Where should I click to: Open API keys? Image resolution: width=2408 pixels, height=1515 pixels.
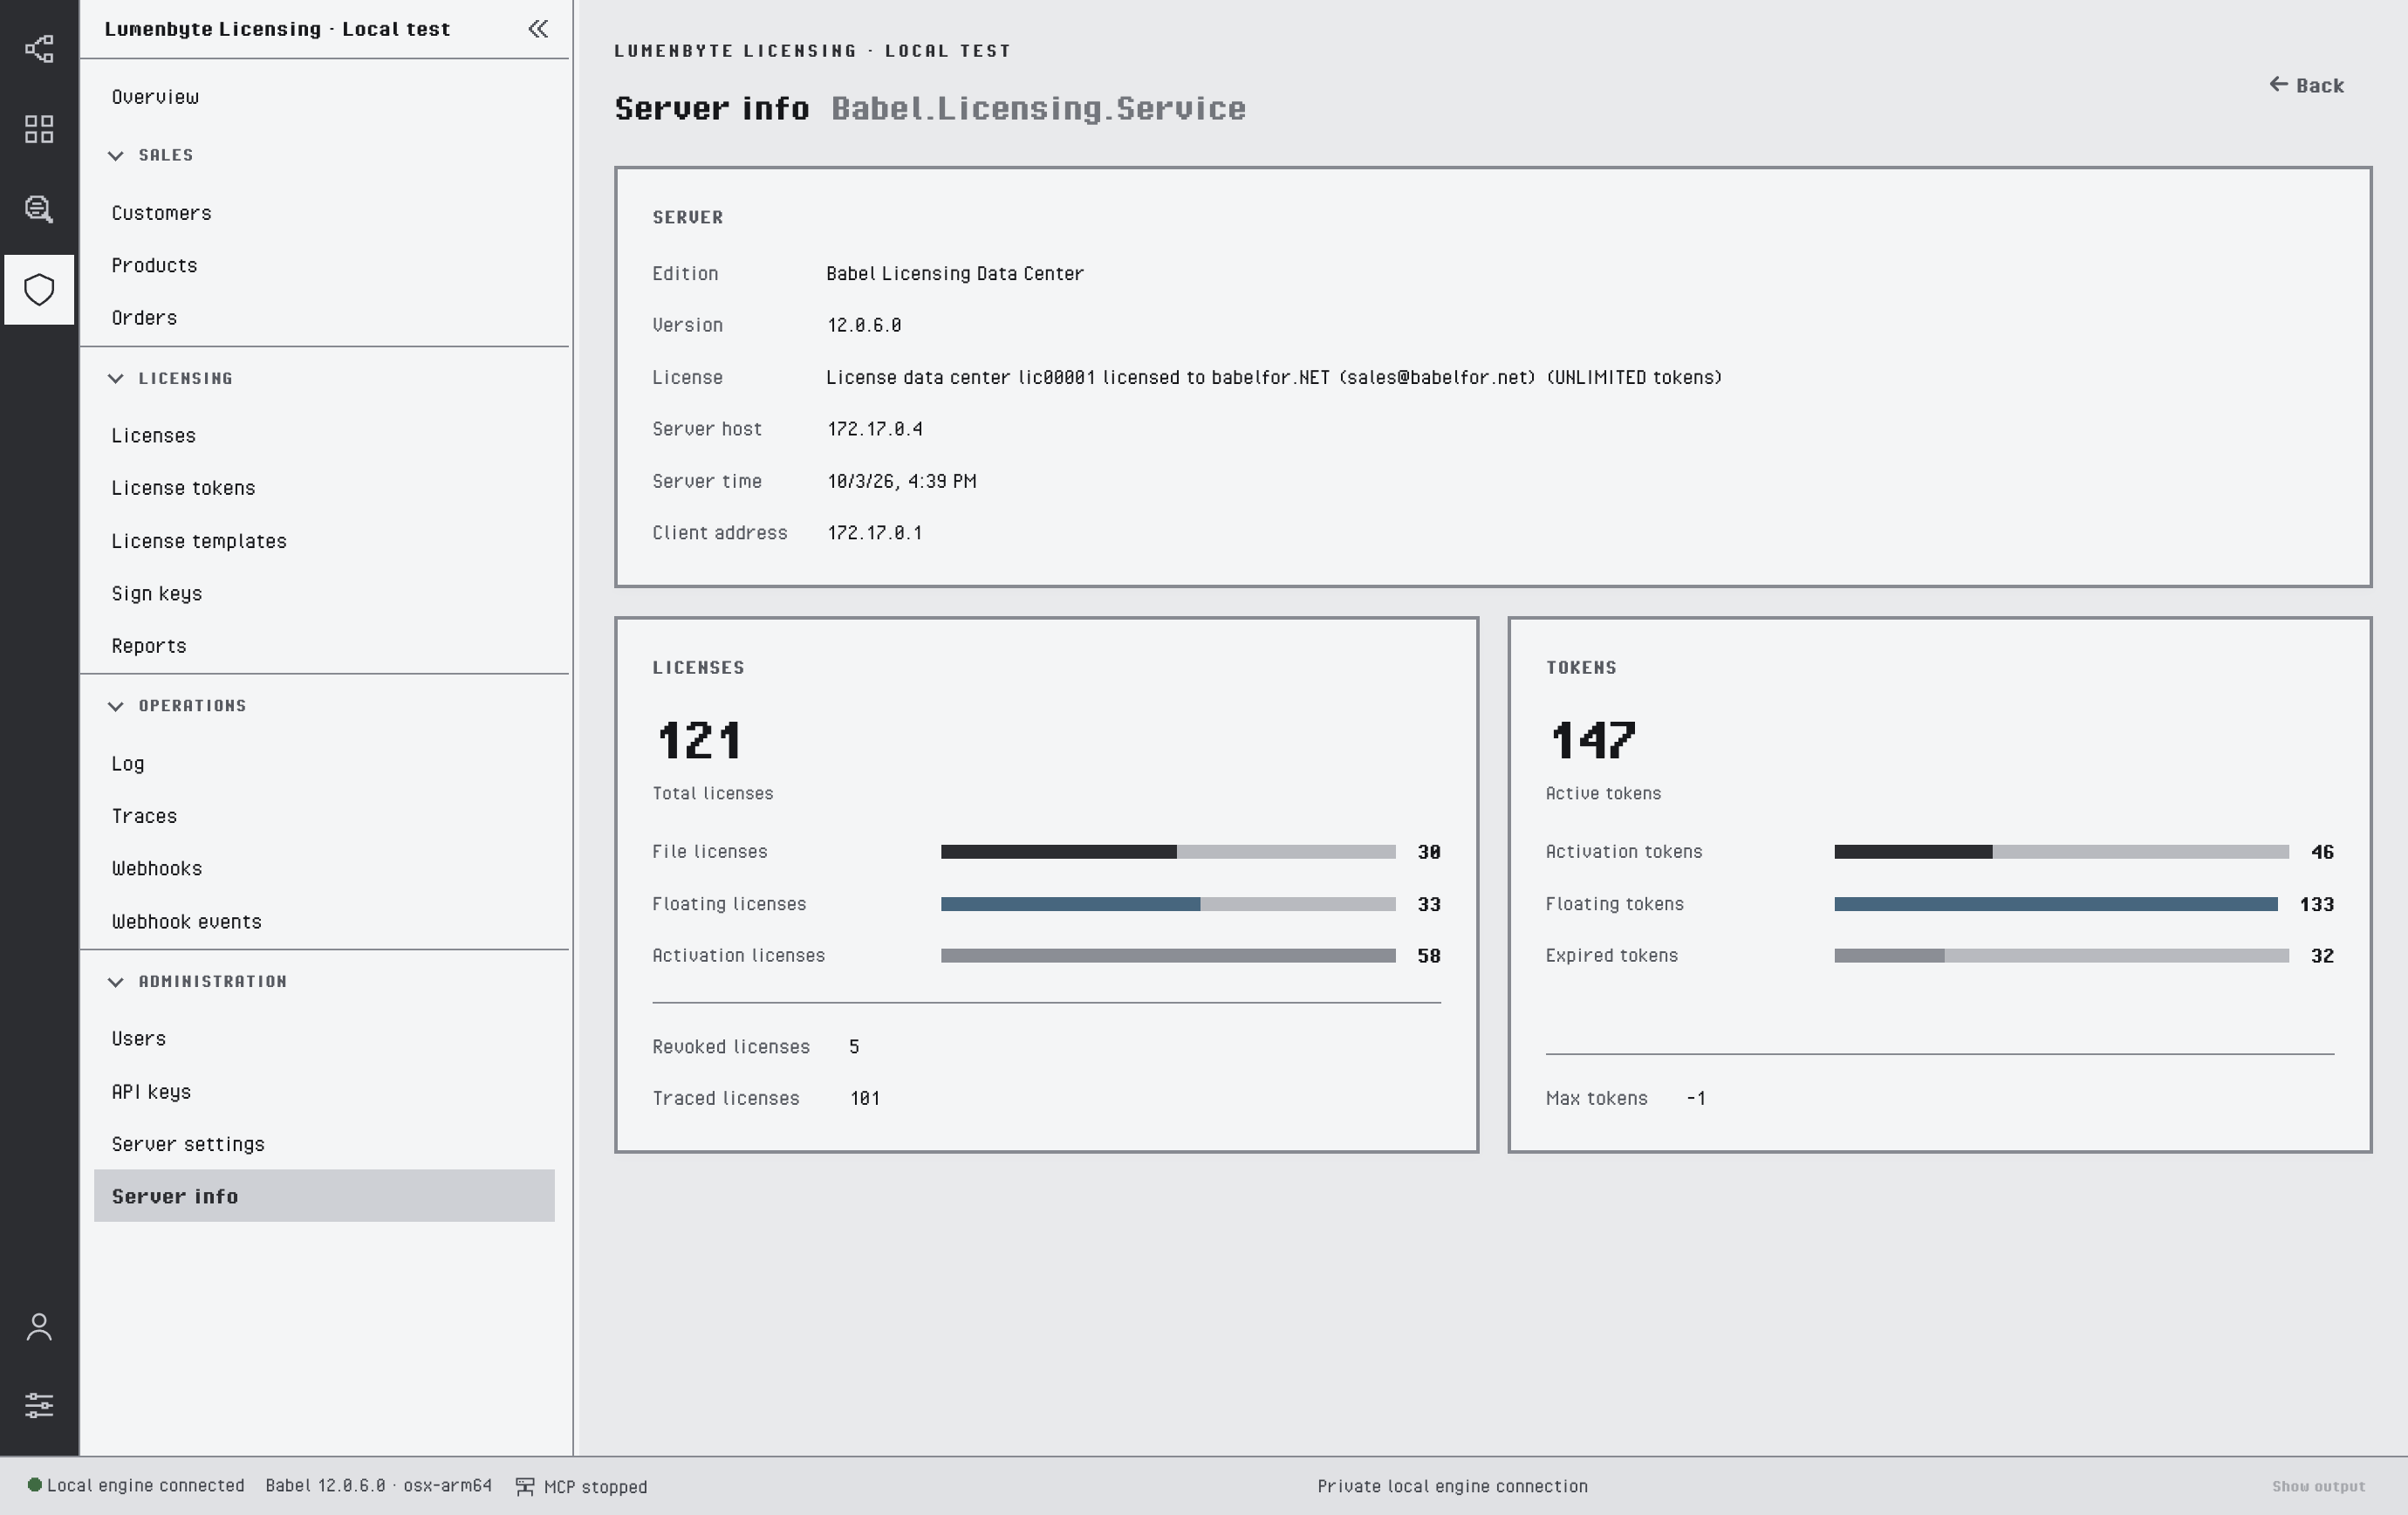tap(324, 1092)
